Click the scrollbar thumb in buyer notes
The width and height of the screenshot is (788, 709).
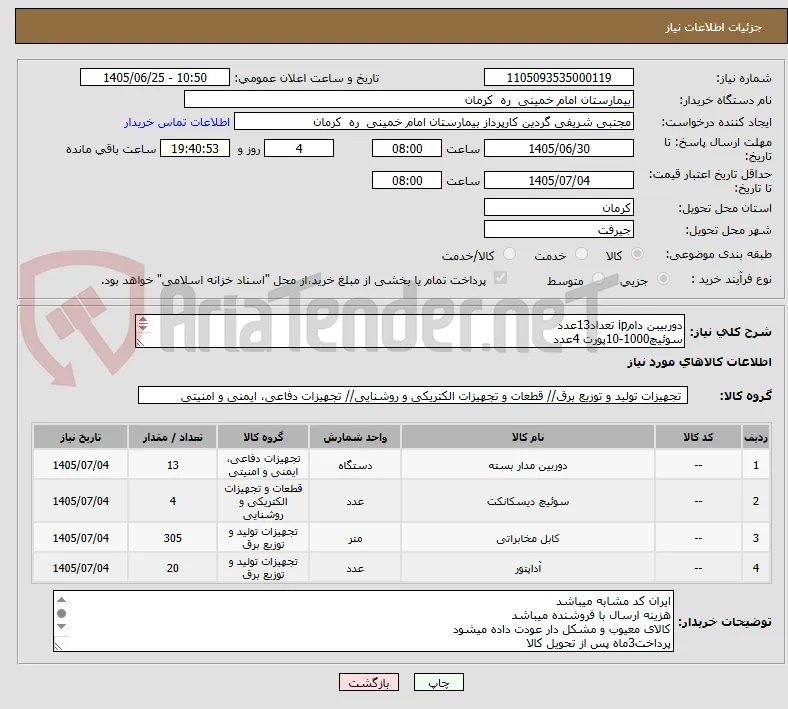pos(61,613)
